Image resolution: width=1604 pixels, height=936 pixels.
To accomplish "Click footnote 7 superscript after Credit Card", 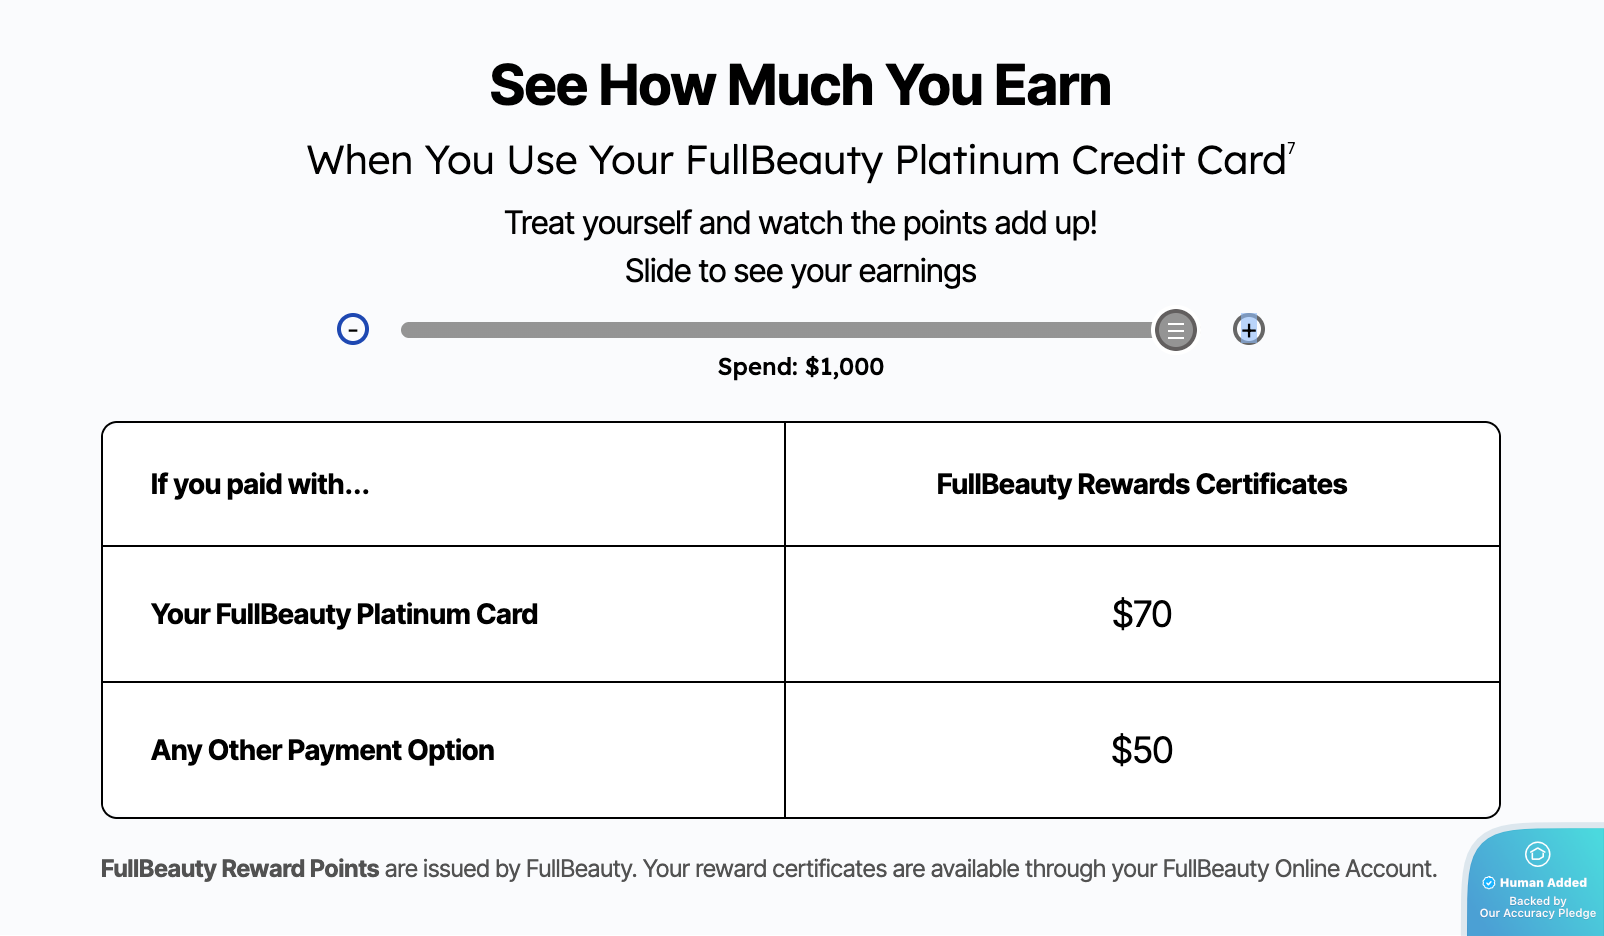I will [1291, 149].
